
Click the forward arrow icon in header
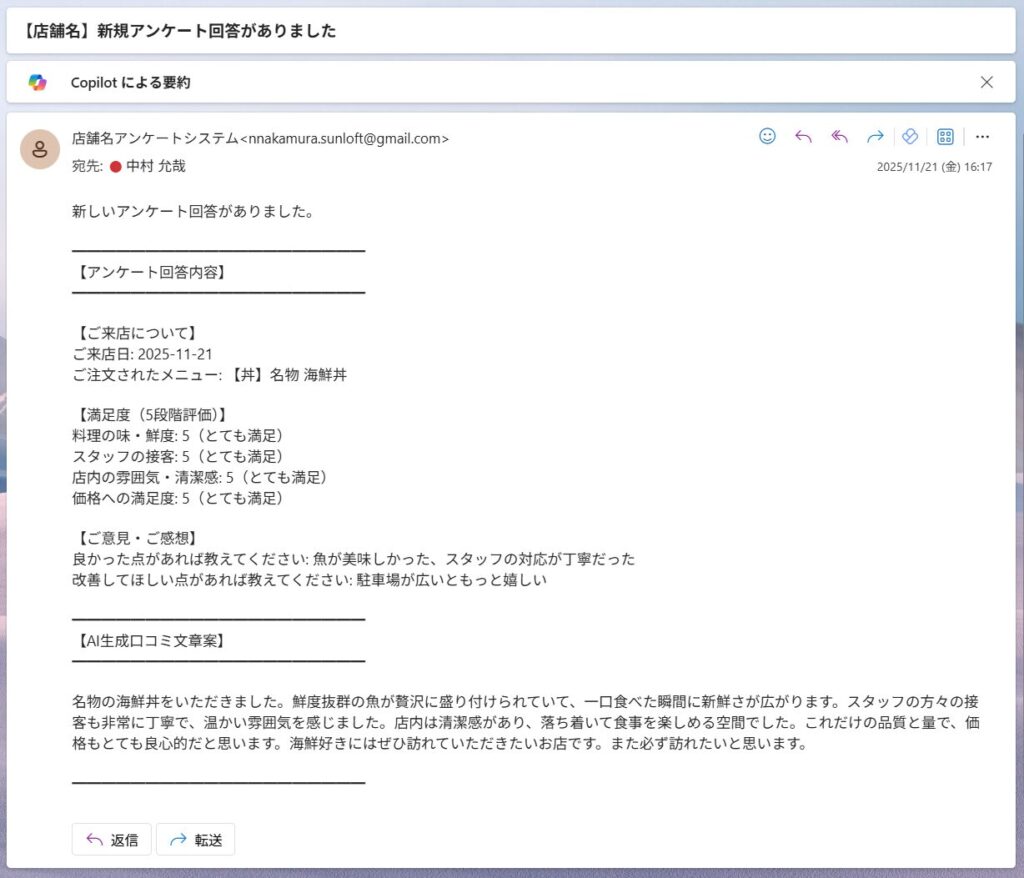[x=875, y=137]
